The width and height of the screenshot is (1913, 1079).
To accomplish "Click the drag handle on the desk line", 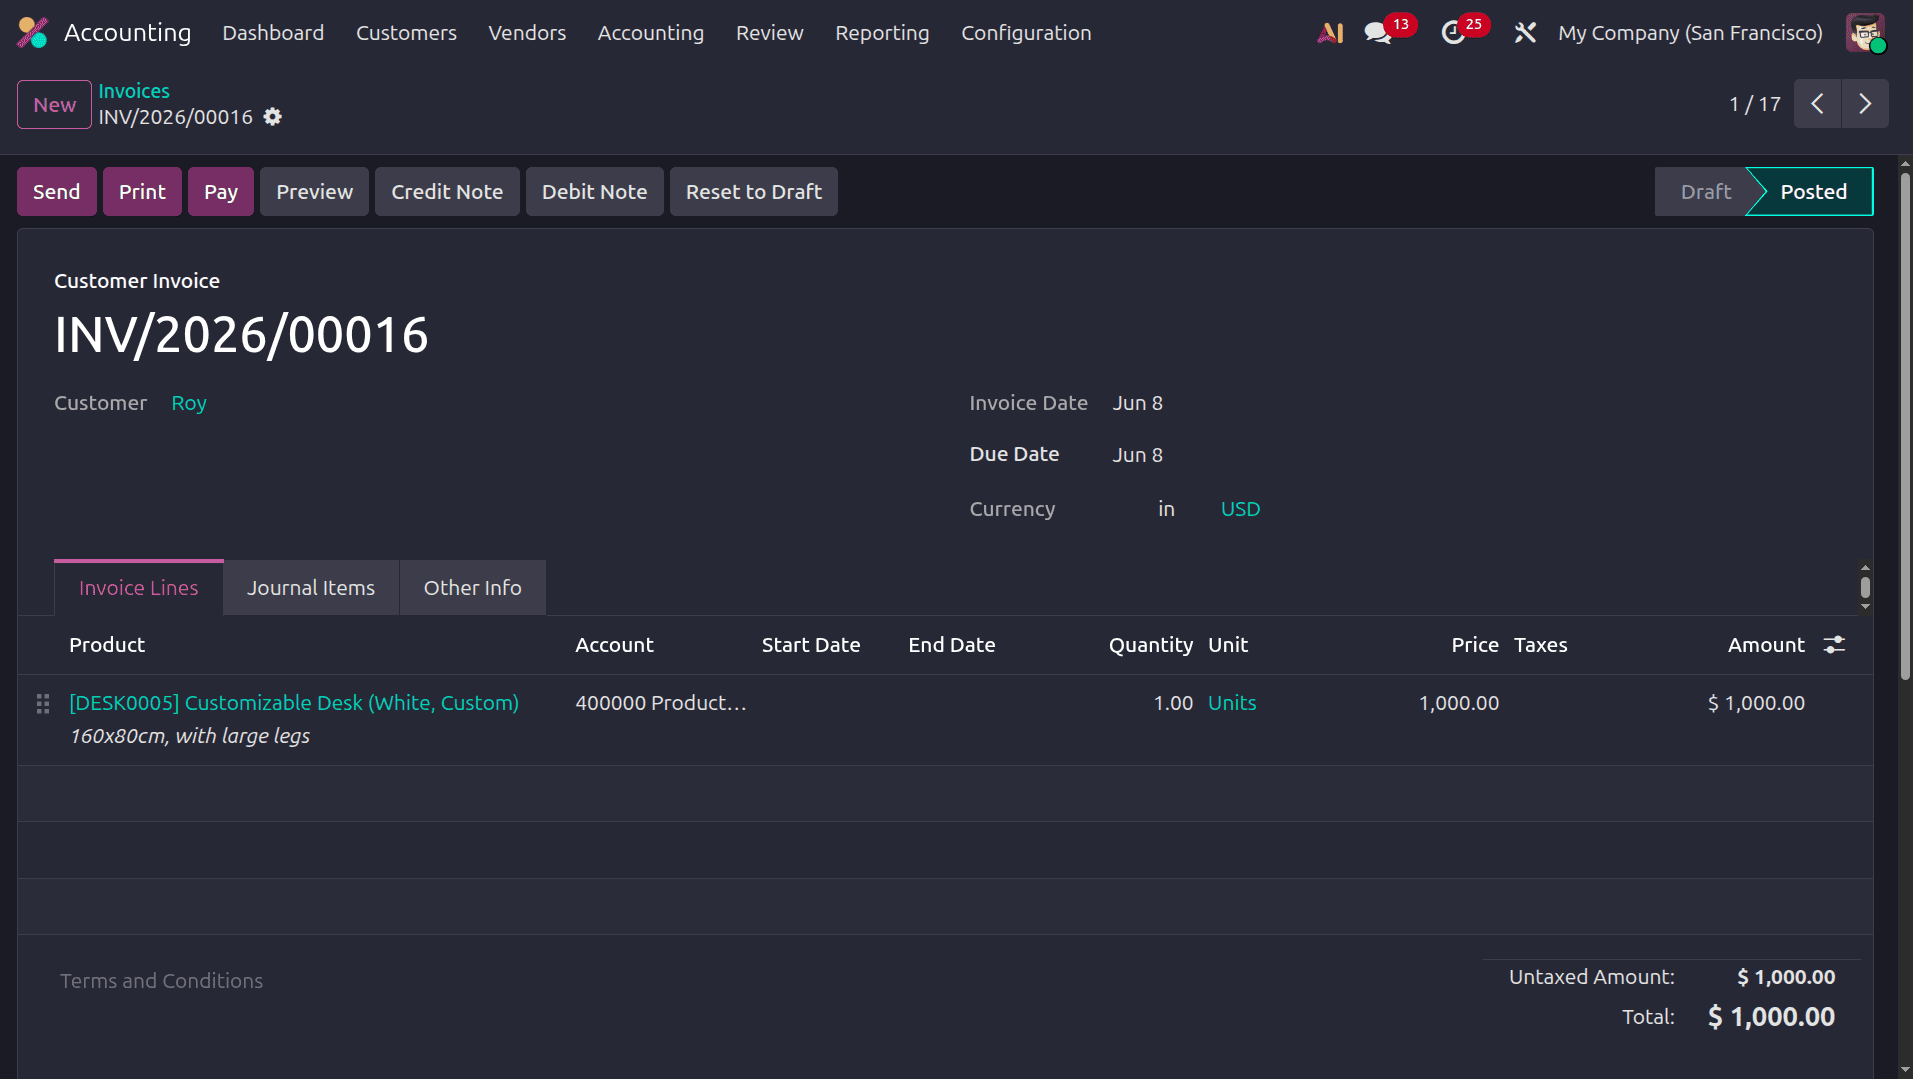I will pyautogui.click(x=43, y=704).
